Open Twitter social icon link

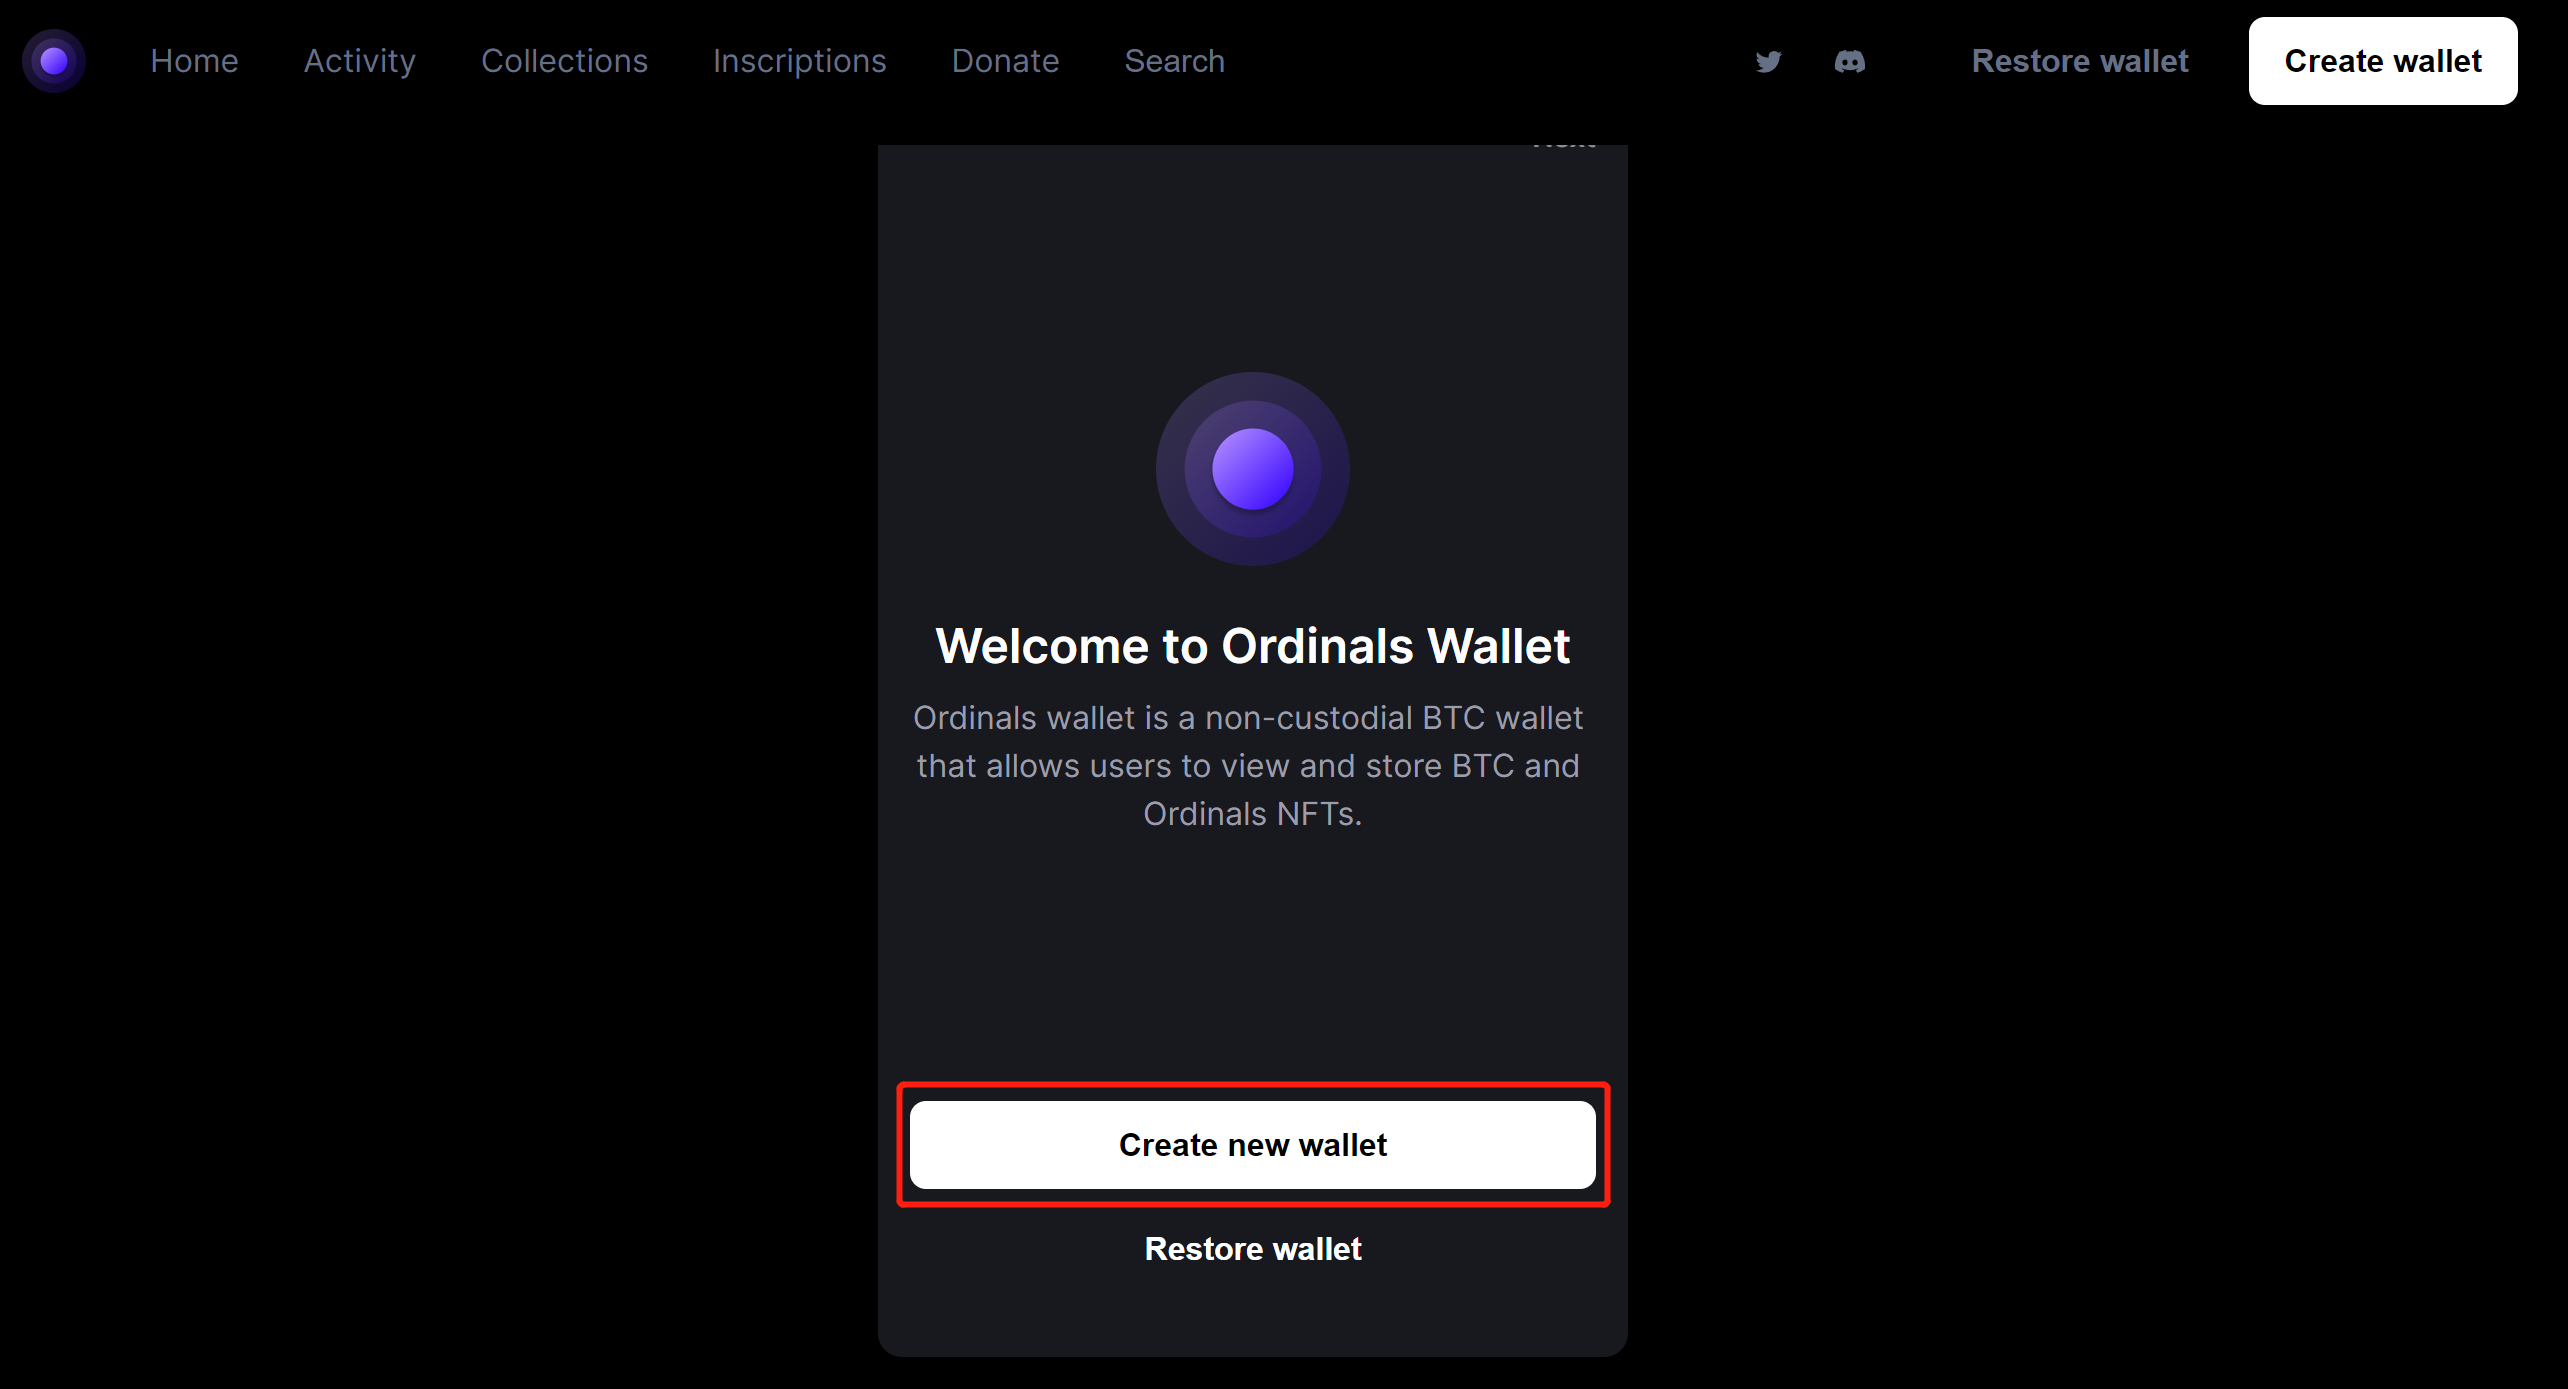pos(1770,60)
